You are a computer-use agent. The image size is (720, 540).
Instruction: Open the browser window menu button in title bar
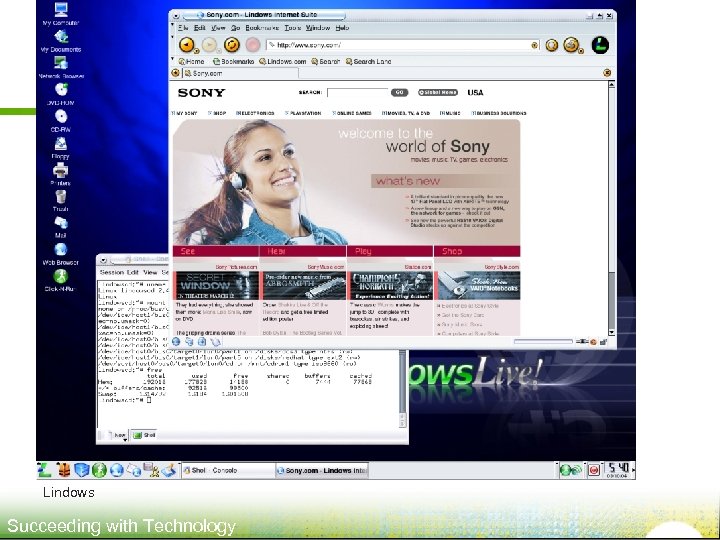175,16
